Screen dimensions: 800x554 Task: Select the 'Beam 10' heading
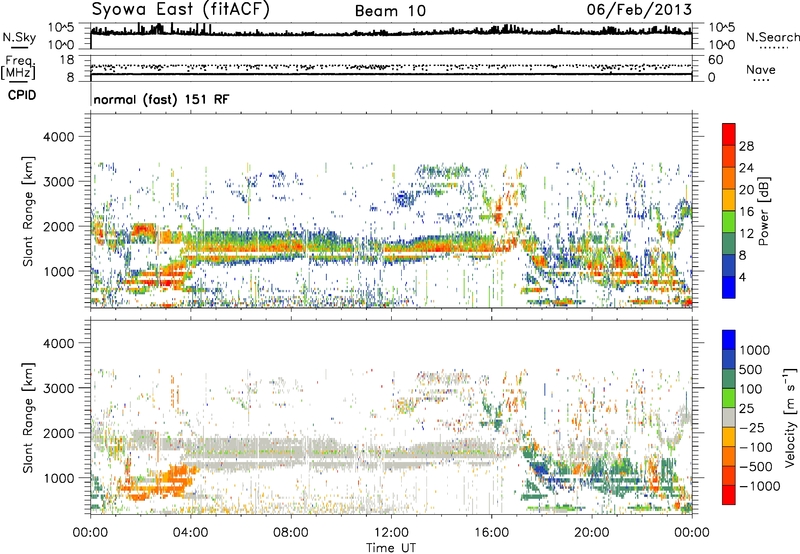[x=390, y=11]
